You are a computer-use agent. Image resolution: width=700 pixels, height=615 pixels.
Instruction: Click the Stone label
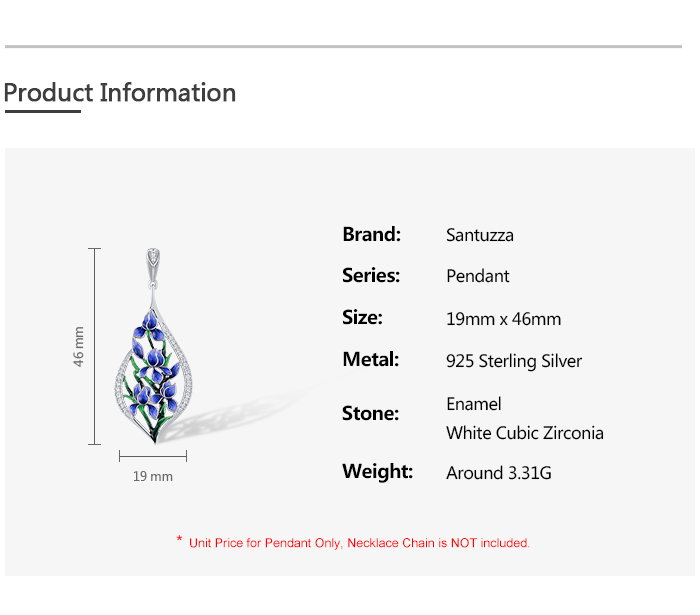pos(370,414)
